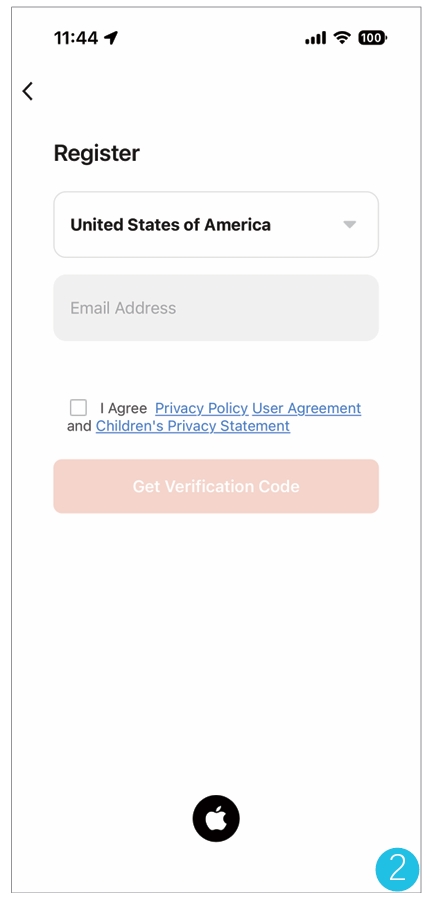Open the Privacy Policy link
This screenshot has height=911, width=433.
202,408
